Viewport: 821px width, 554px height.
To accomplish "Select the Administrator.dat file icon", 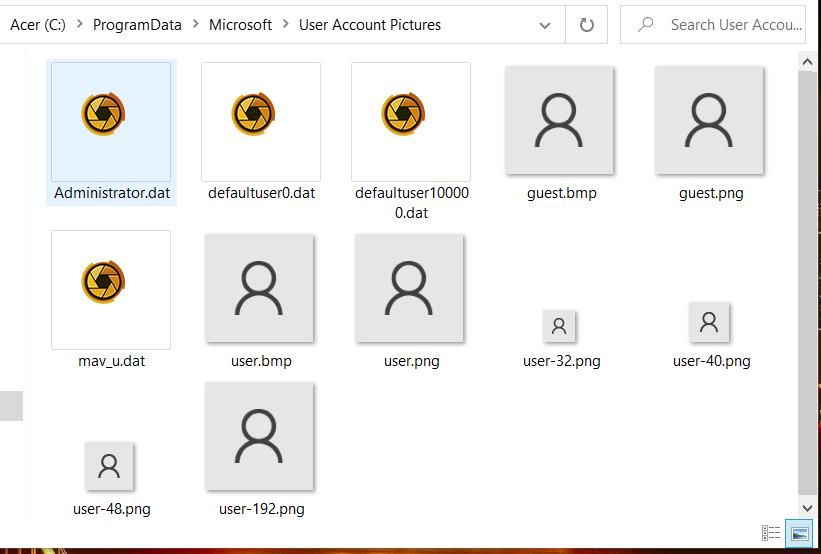I will pyautogui.click(x=111, y=121).
